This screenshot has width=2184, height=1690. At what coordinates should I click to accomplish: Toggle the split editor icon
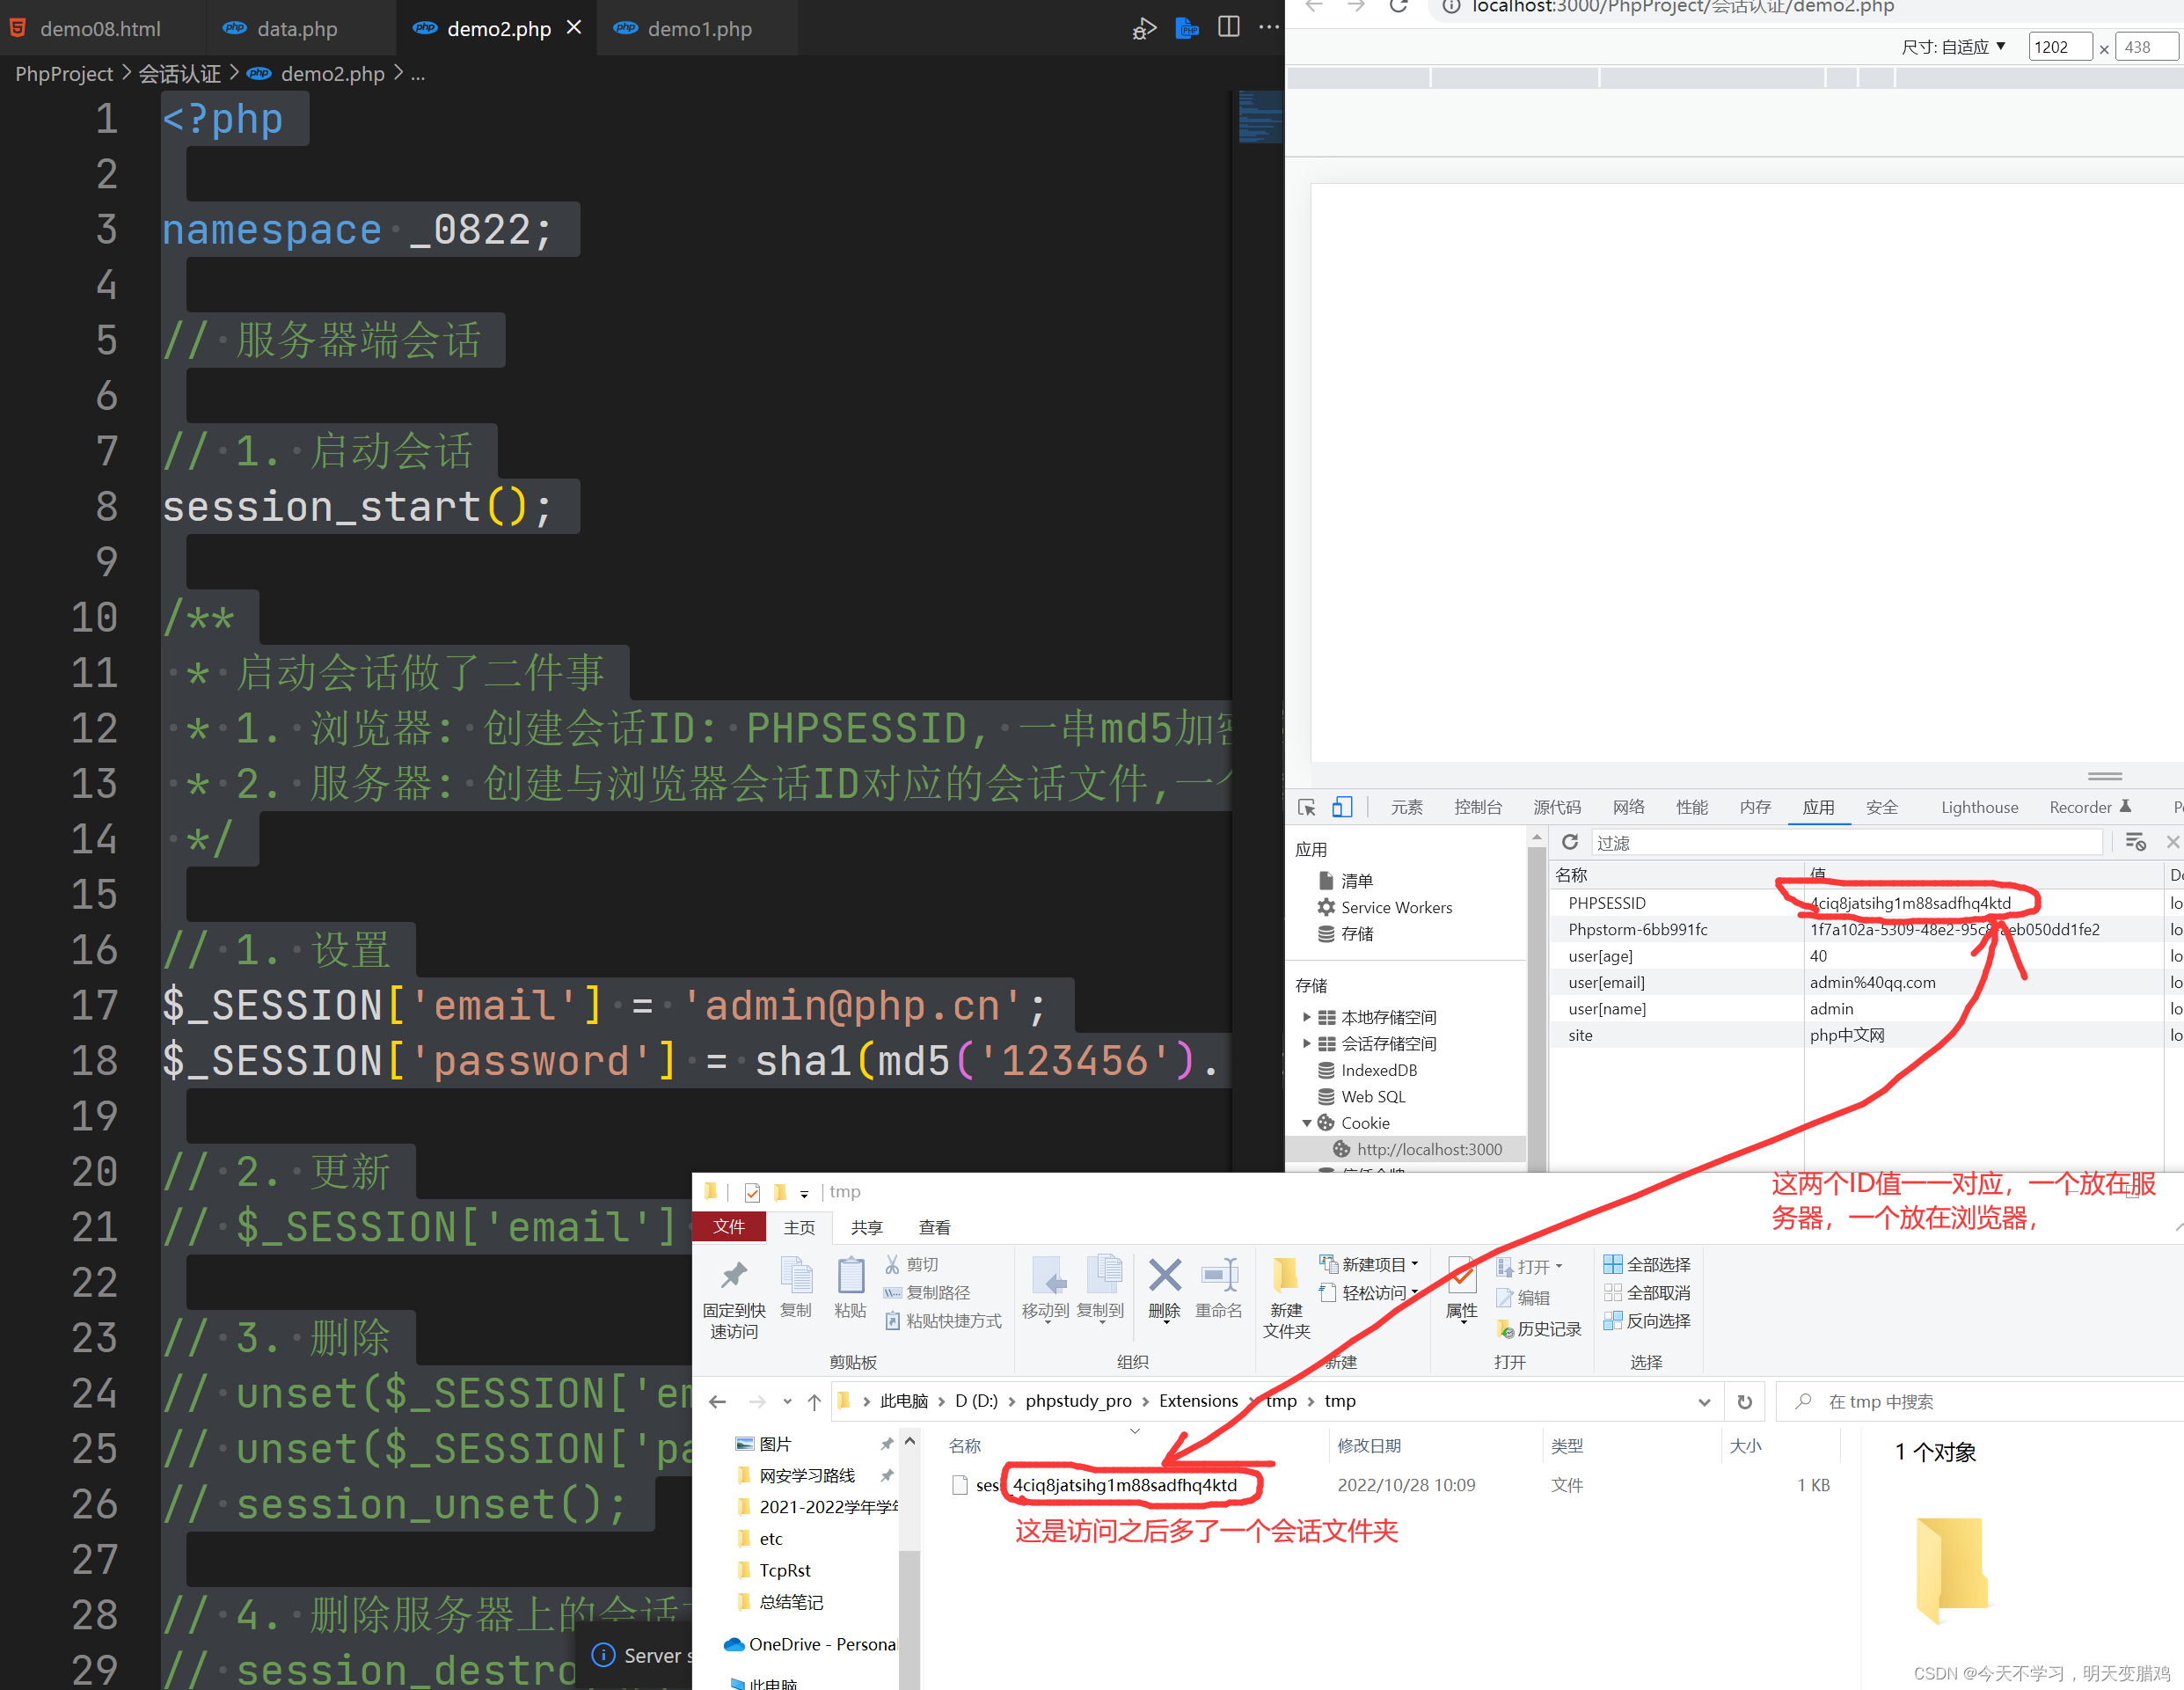[x=1229, y=27]
